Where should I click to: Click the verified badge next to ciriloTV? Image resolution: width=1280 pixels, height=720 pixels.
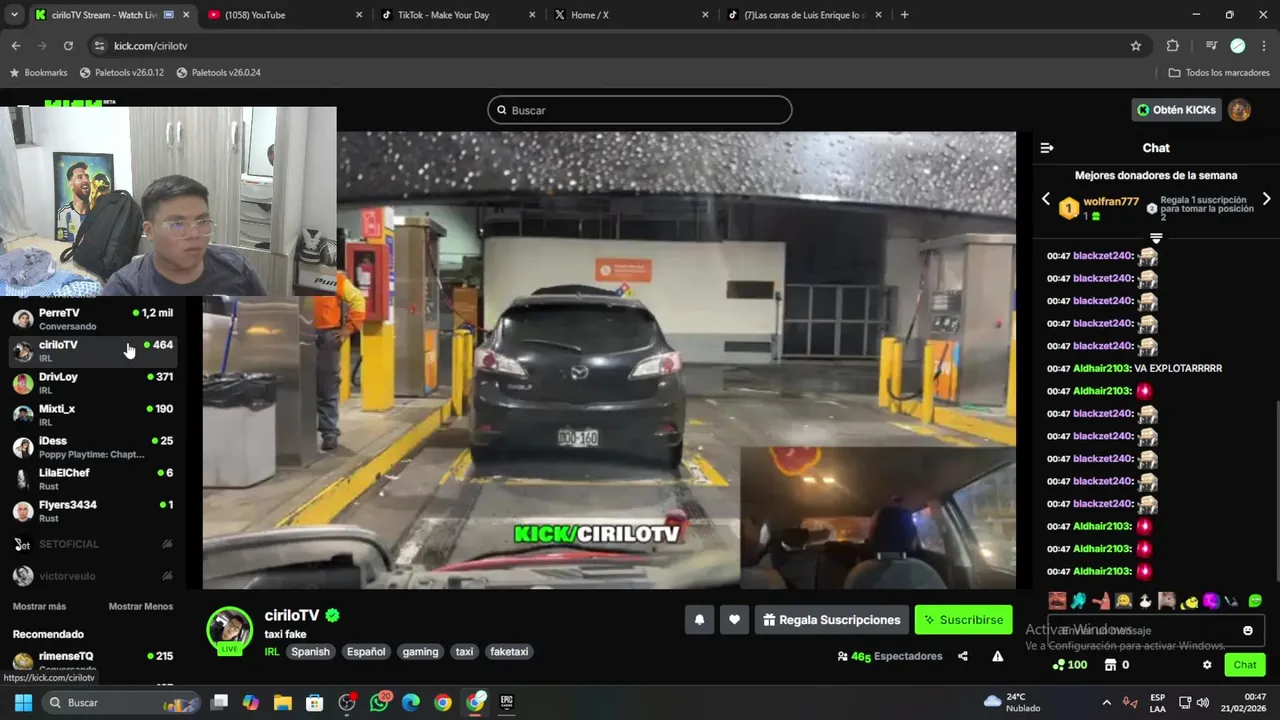tap(333, 616)
